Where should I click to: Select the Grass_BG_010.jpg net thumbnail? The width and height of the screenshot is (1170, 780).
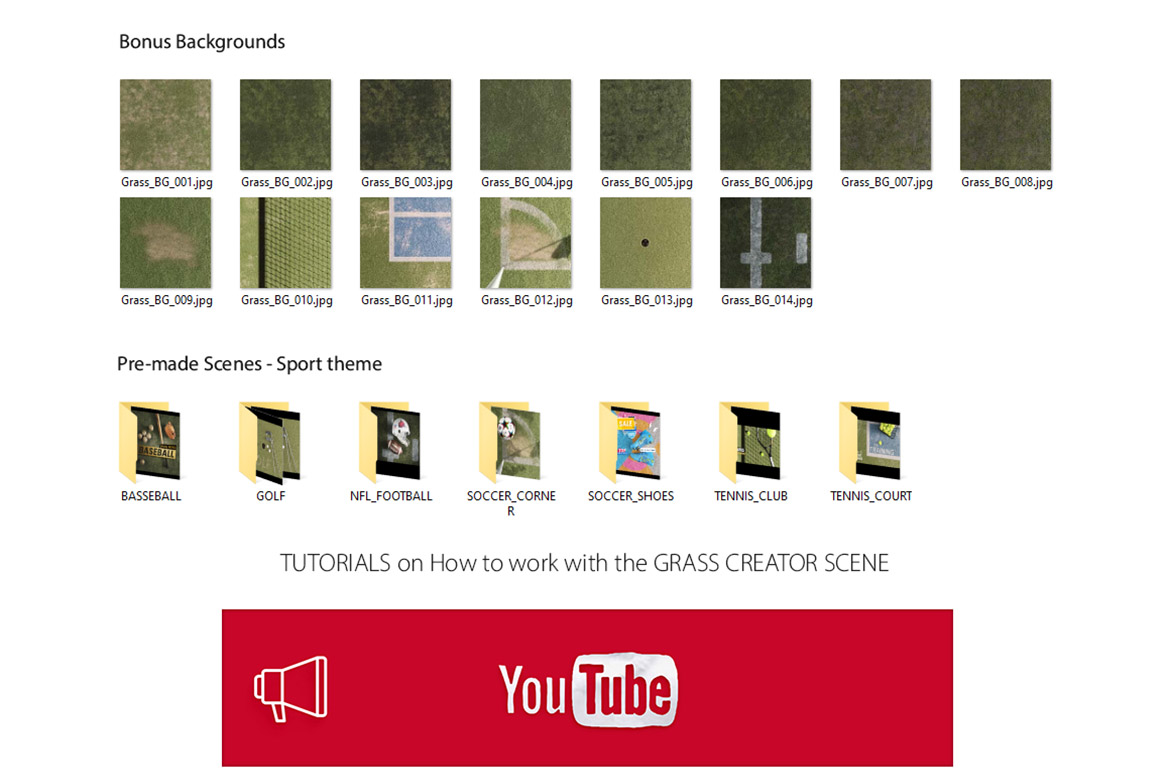(286, 243)
